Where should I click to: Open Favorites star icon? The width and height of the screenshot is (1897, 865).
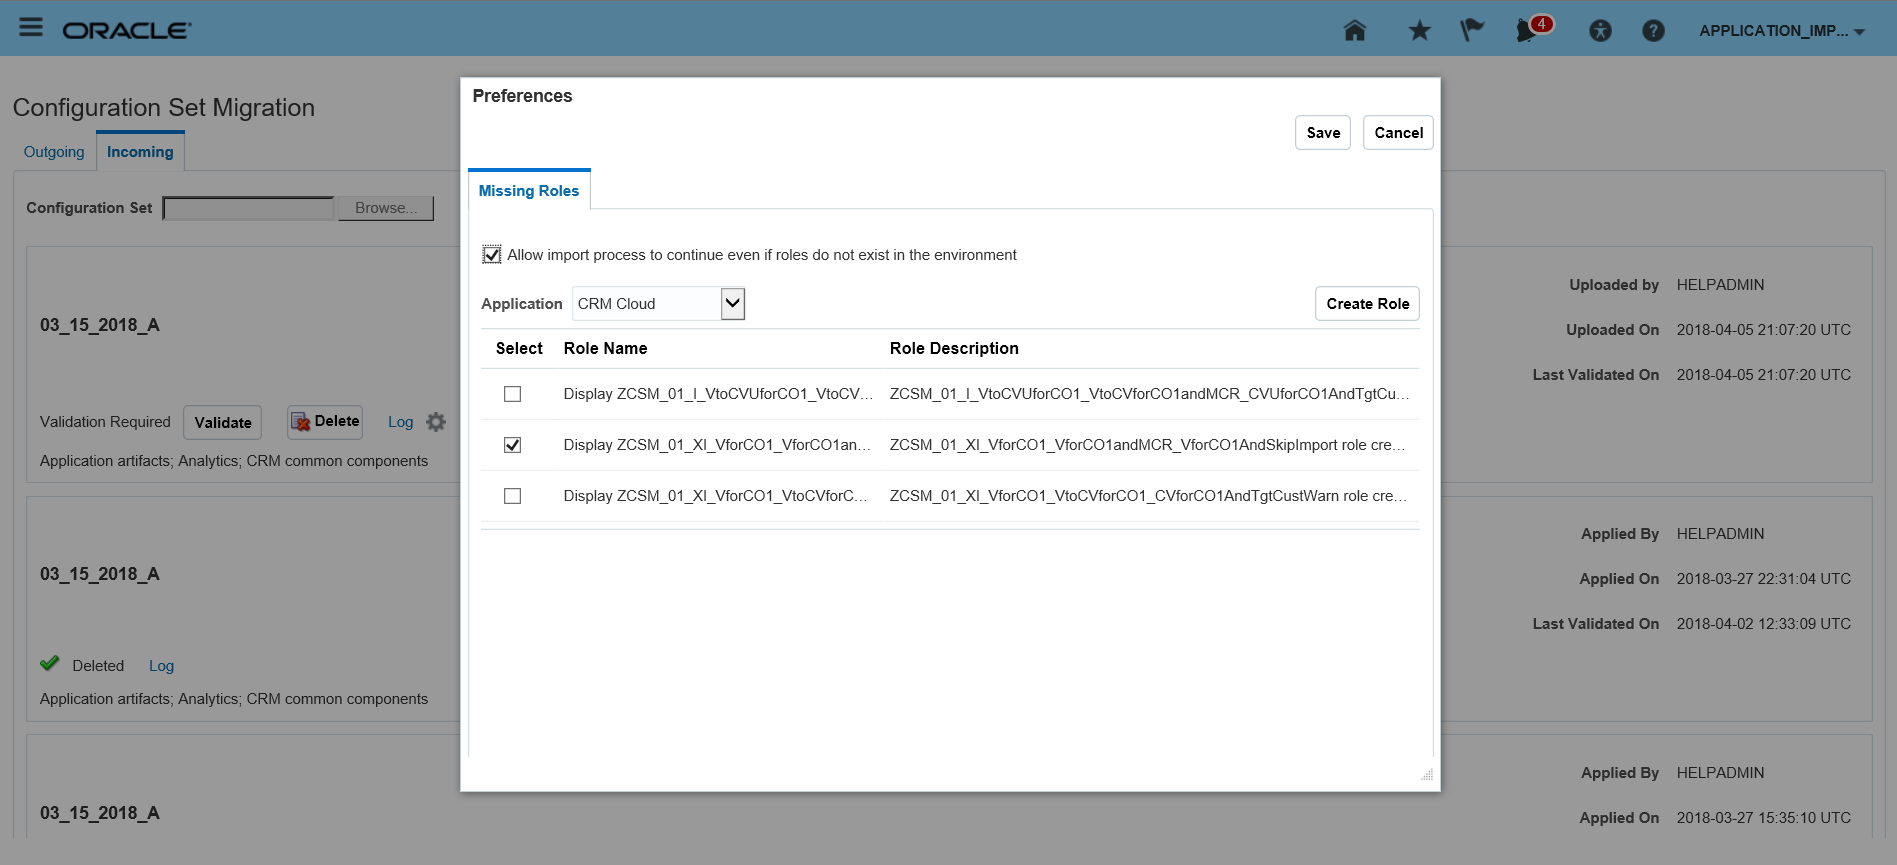(x=1419, y=31)
